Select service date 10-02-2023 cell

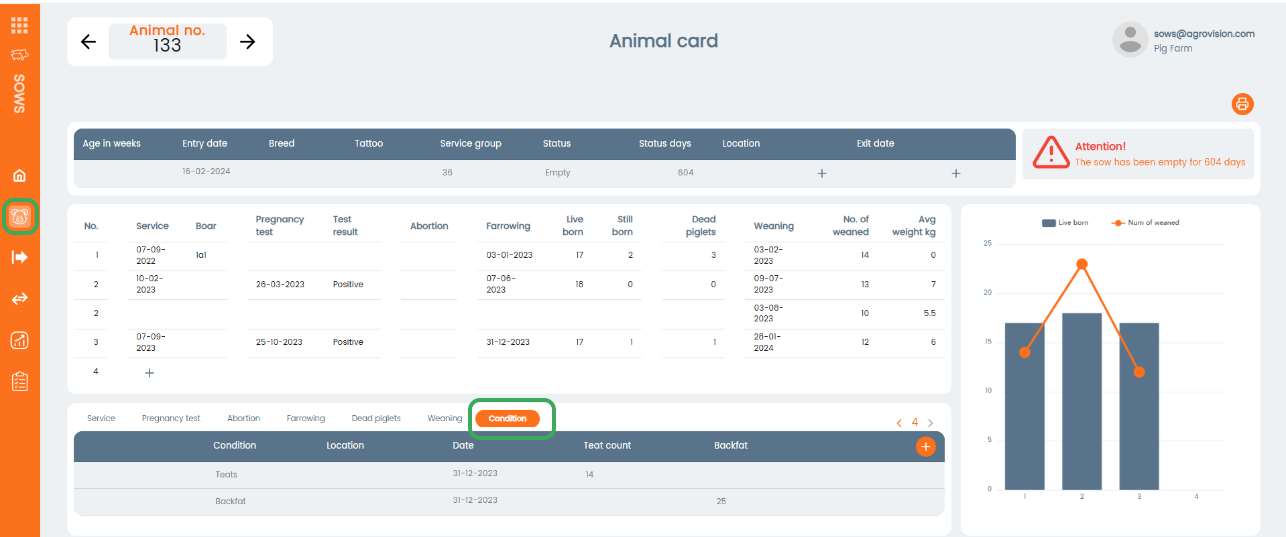point(152,284)
